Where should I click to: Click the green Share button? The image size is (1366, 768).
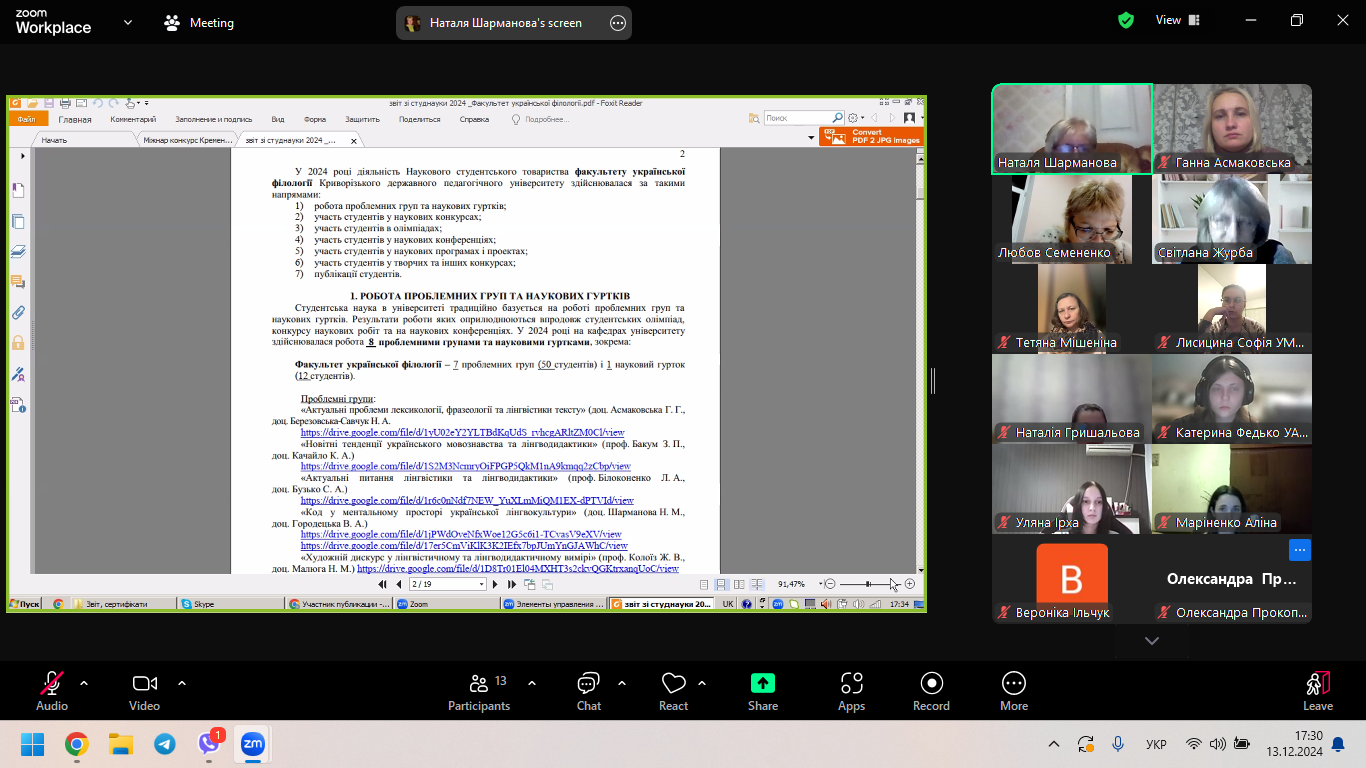point(763,692)
